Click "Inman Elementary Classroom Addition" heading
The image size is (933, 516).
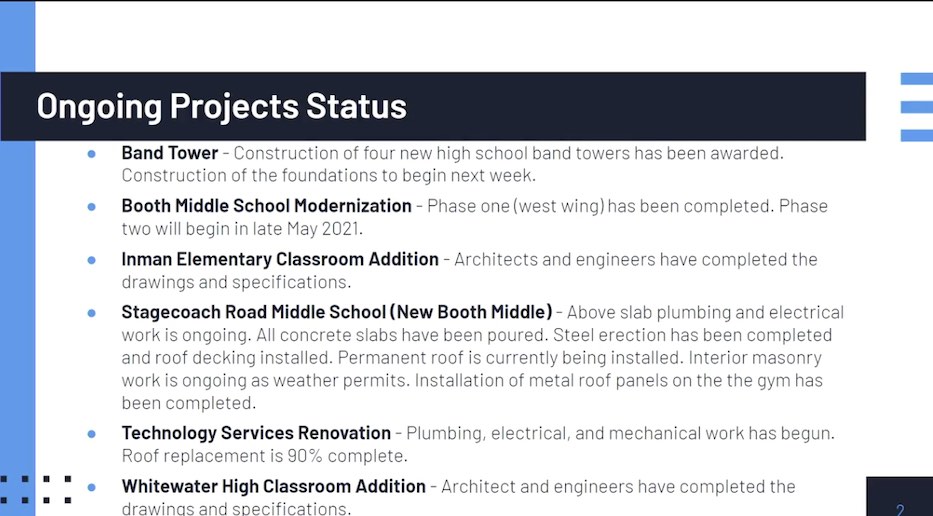[280, 259]
